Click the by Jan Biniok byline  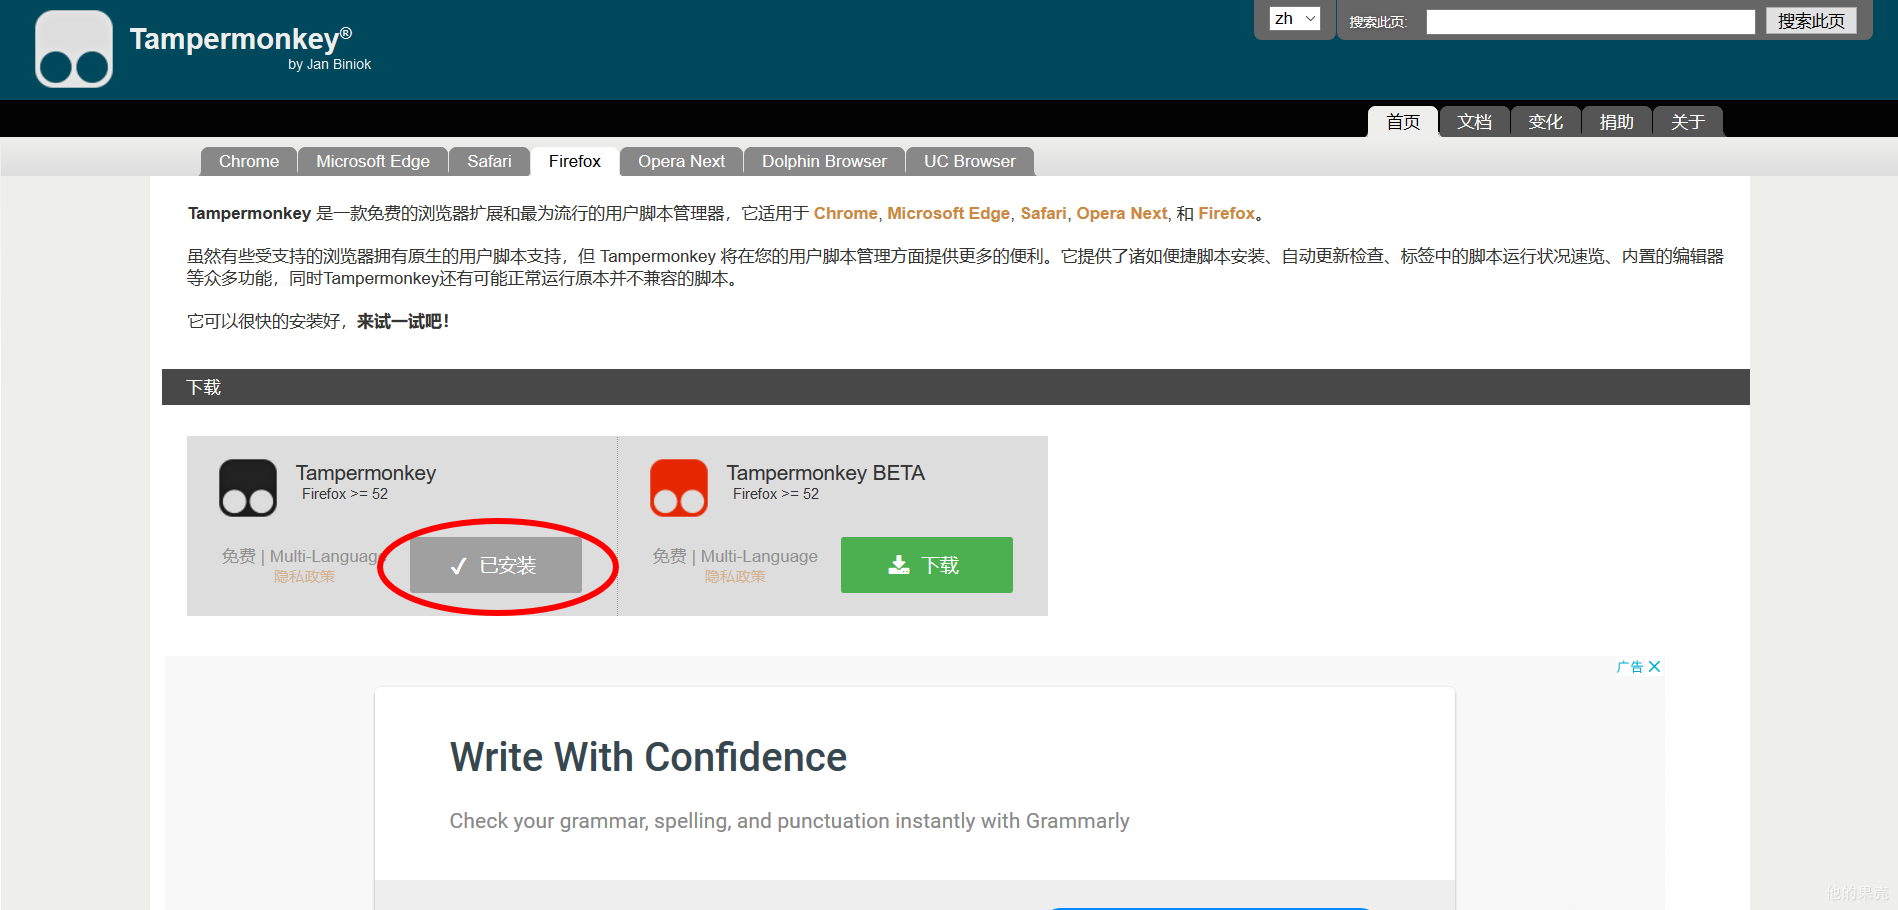pyautogui.click(x=330, y=64)
